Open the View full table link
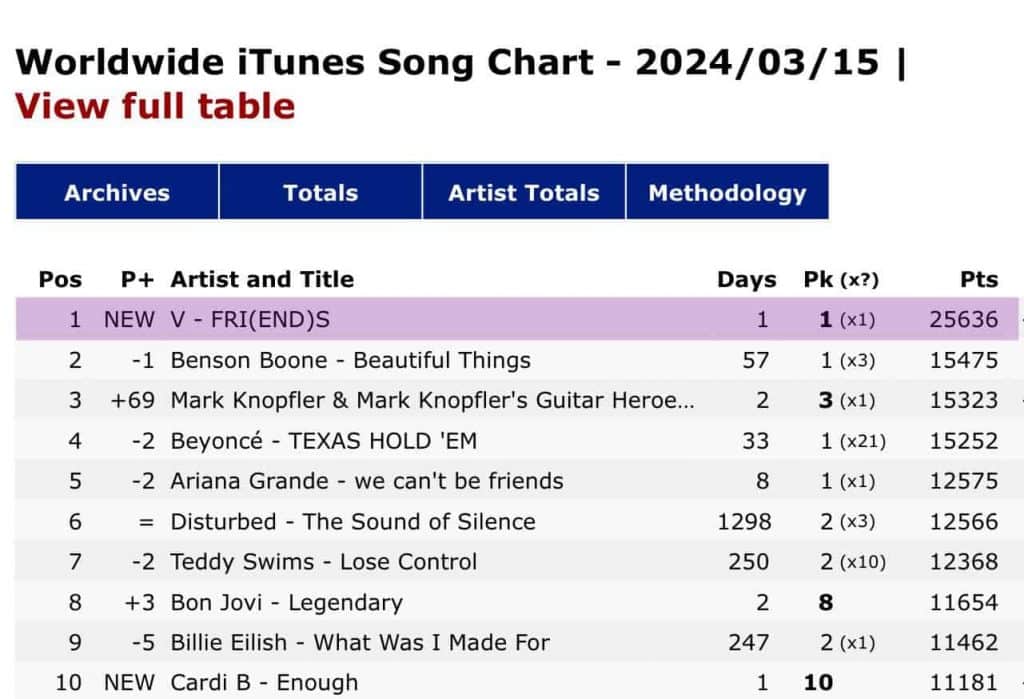The height and width of the screenshot is (699, 1024). point(155,106)
